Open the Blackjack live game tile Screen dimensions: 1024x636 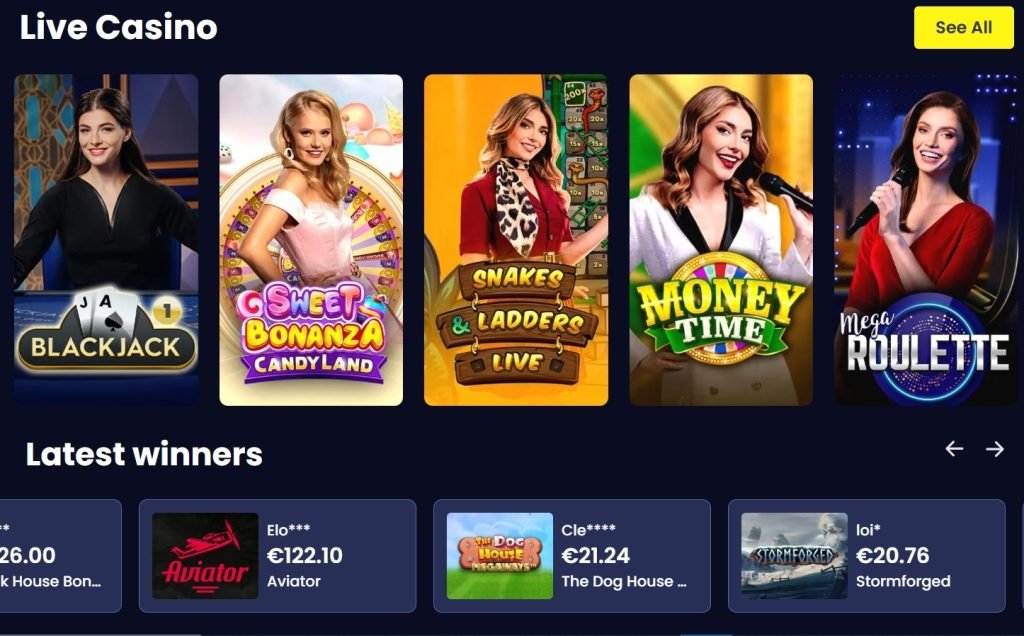[x=106, y=240]
